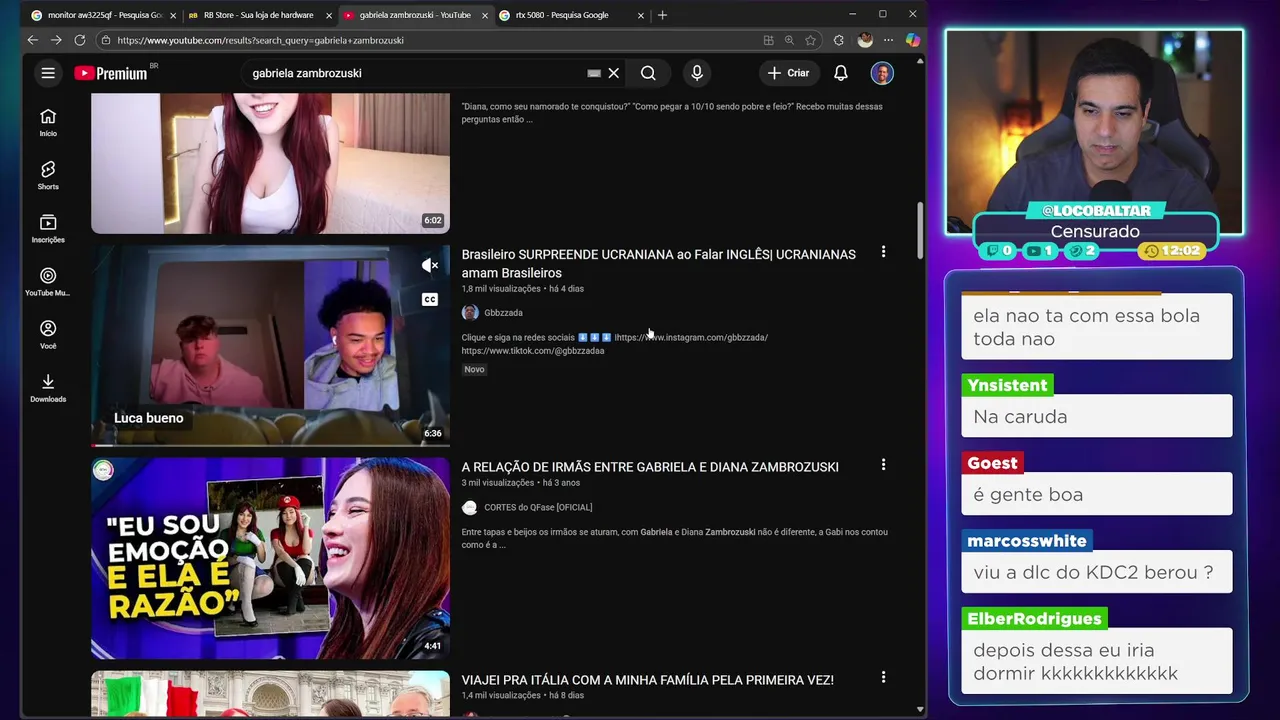This screenshot has width=1280, height=720.
Task: Open CORTES do QFase channel avatar
Action: pyautogui.click(x=470, y=508)
